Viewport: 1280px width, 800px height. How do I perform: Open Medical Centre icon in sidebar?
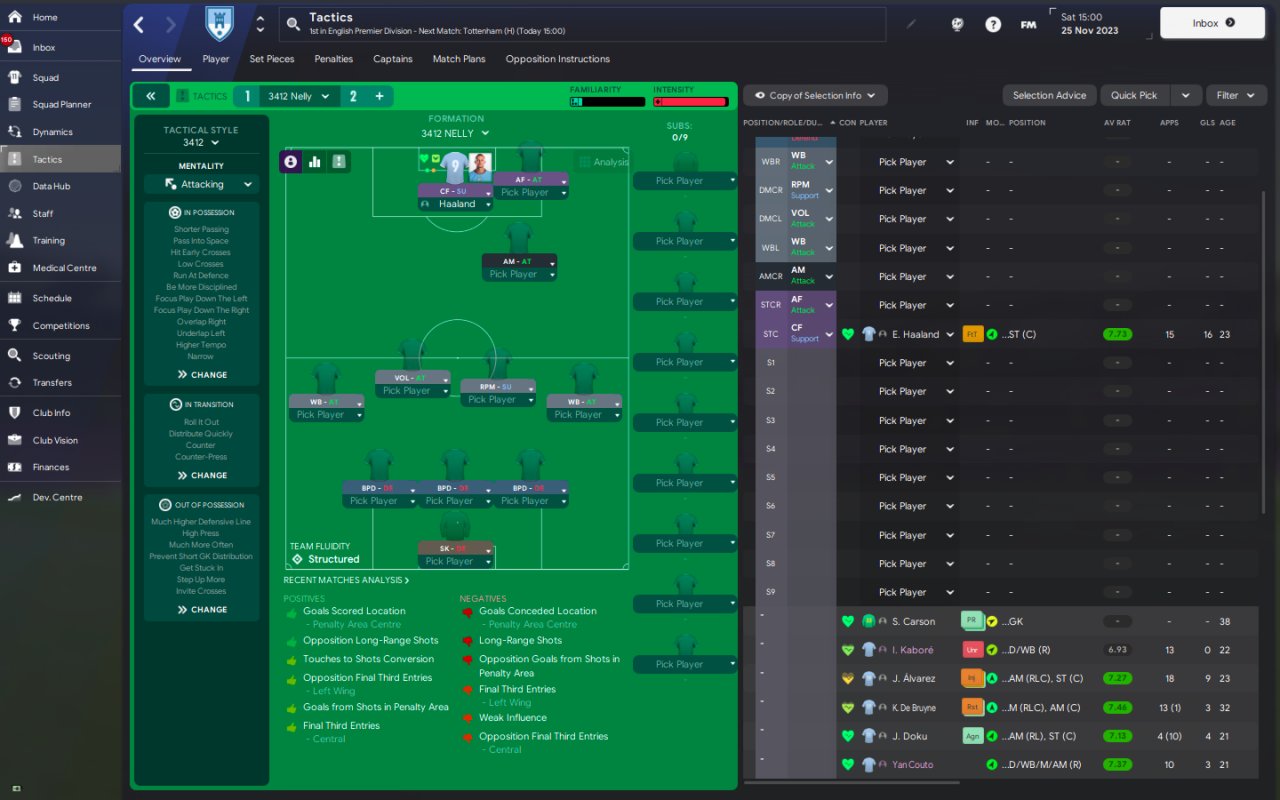[14, 267]
